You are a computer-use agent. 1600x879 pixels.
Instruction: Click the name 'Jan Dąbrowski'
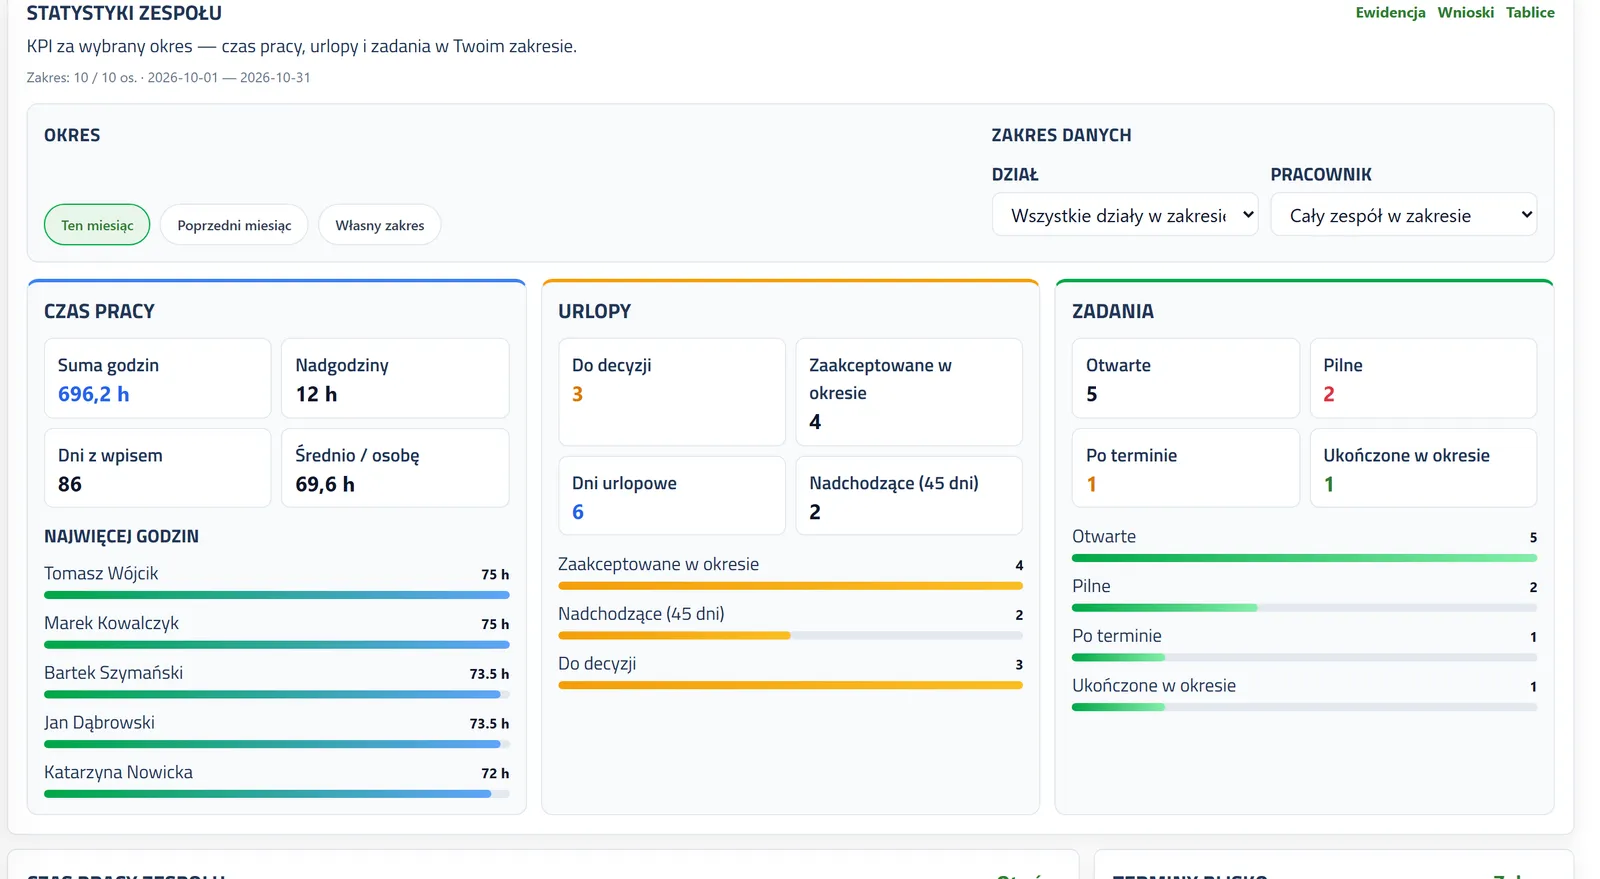pyautogui.click(x=99, y=723)
